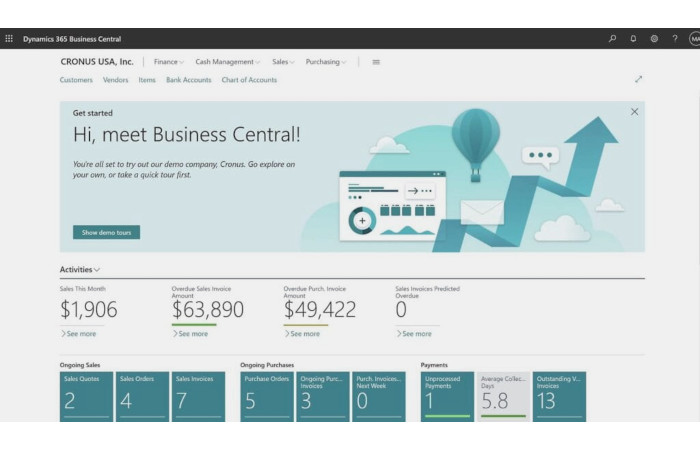Open the Purch. Invoices Next Week tile
700x450 pixels.
379,396
